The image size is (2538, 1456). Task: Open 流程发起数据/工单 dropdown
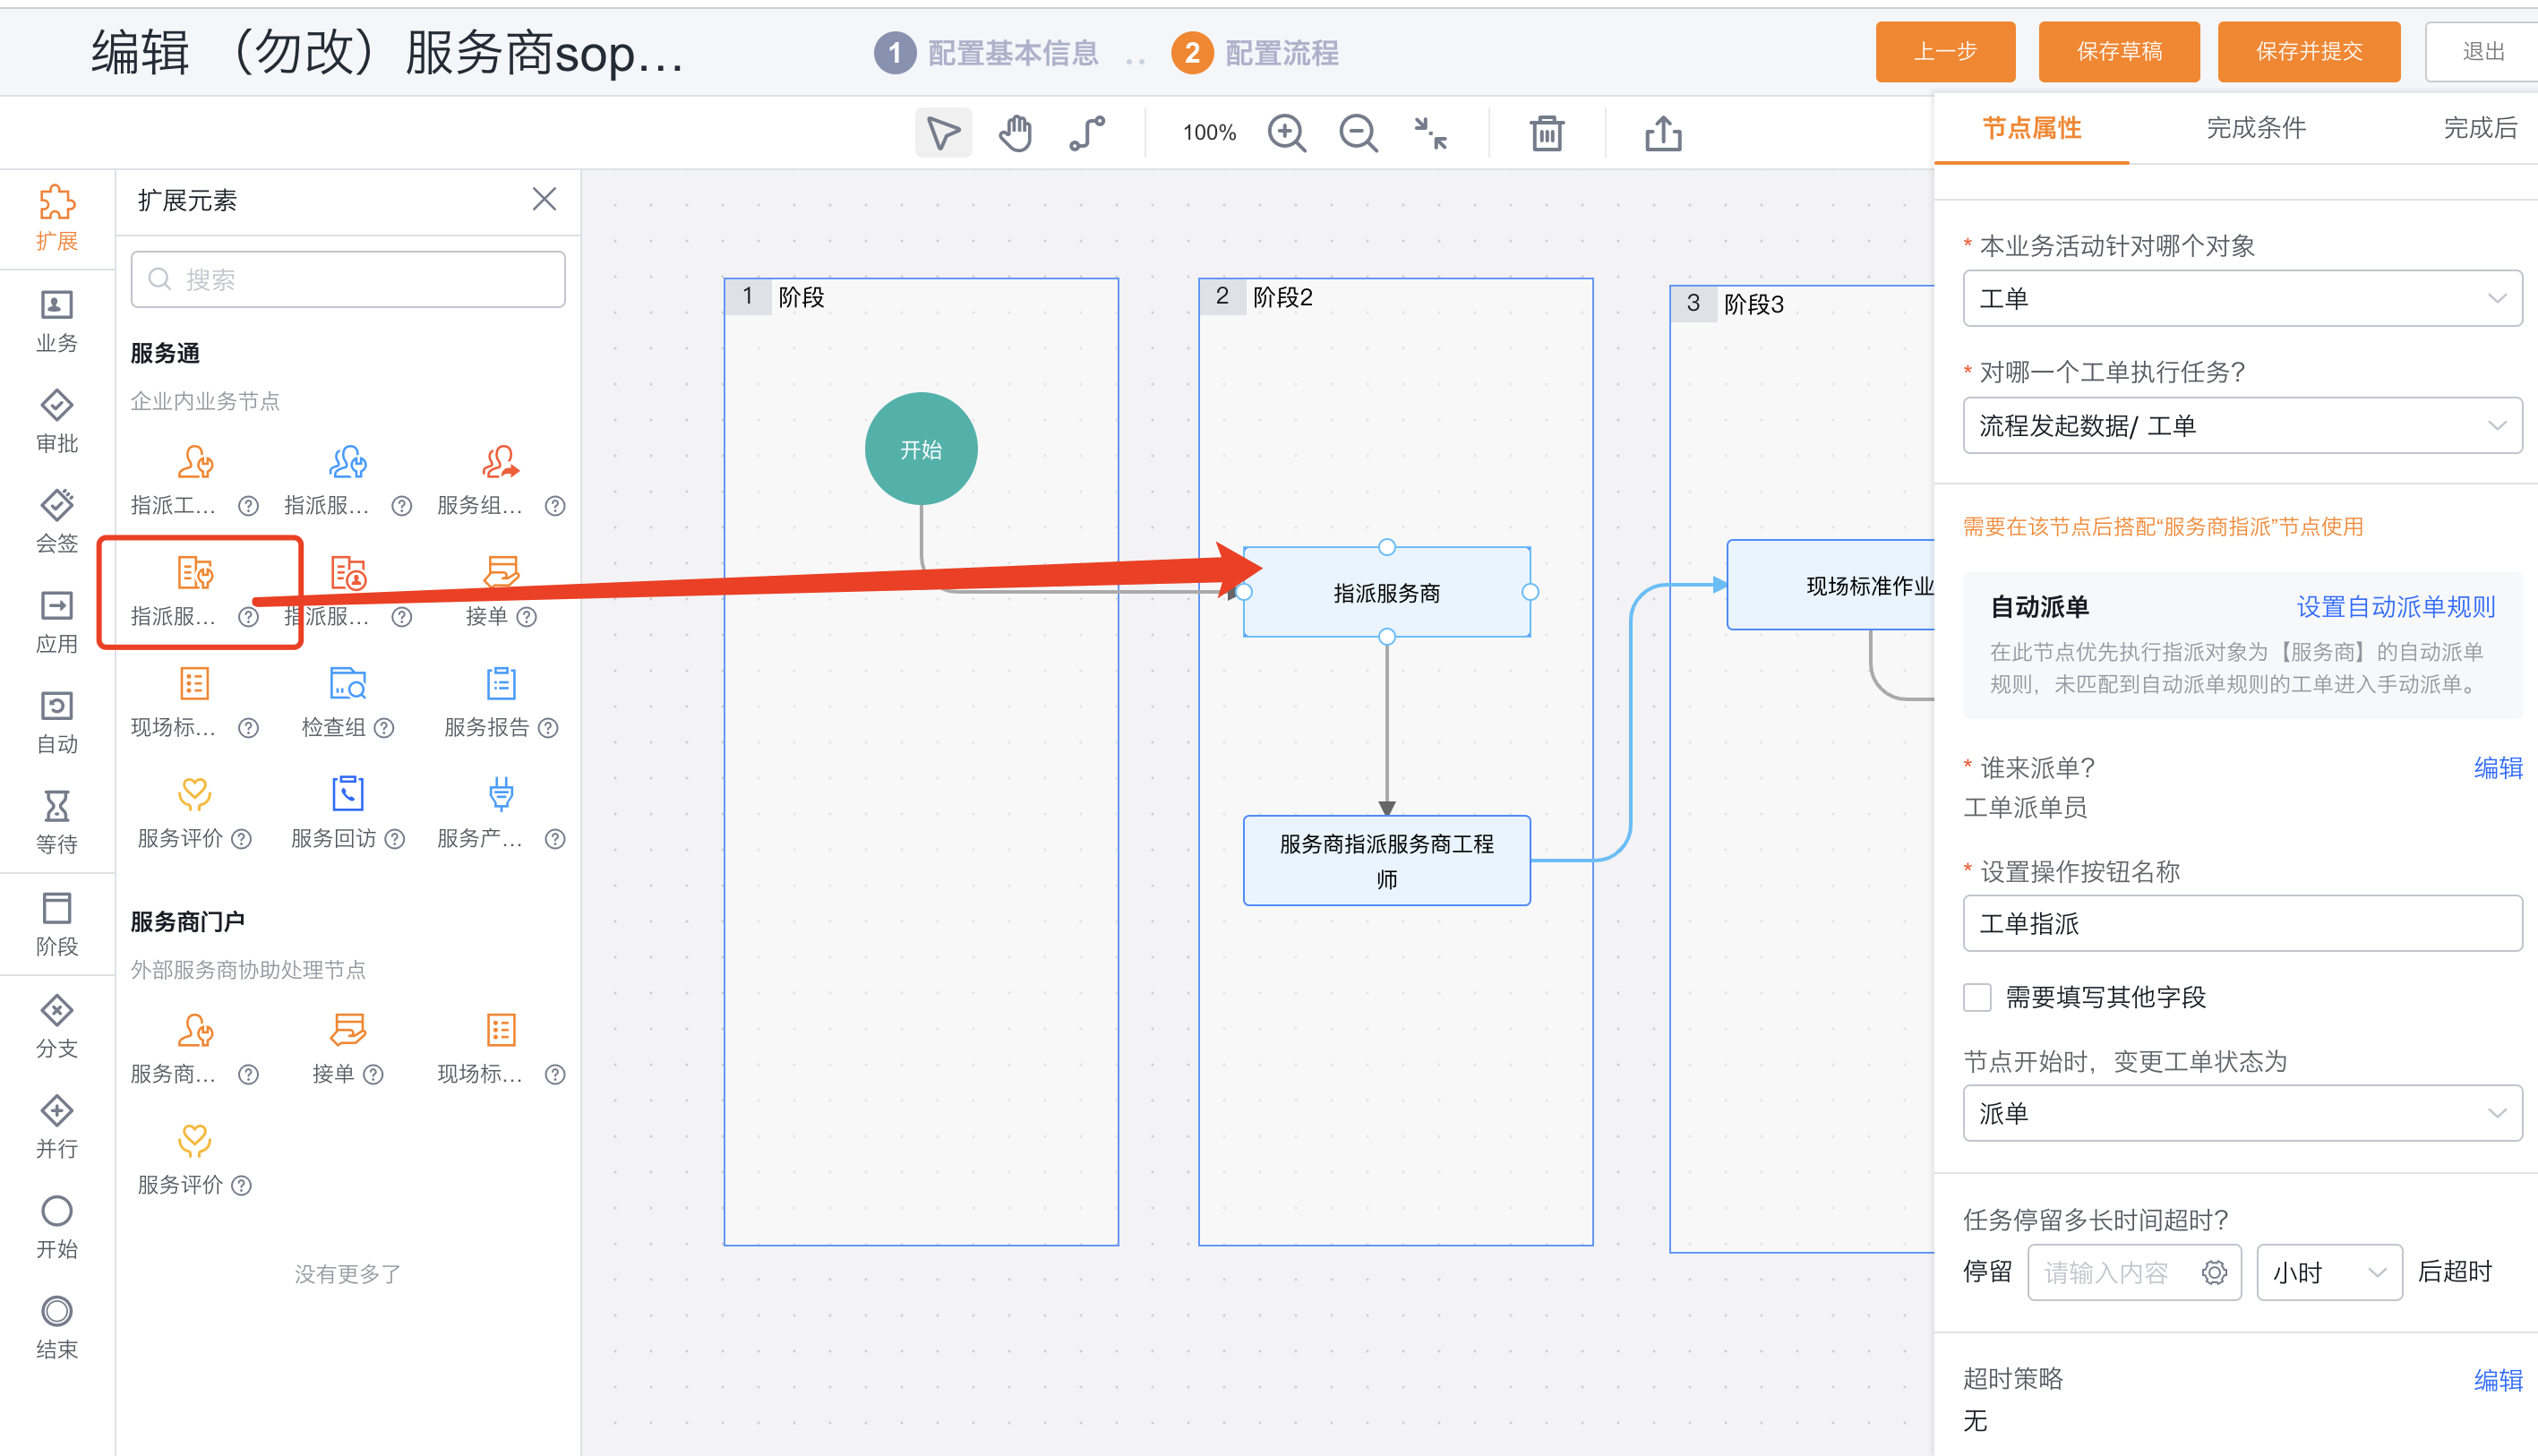[x=2242, y=425]
